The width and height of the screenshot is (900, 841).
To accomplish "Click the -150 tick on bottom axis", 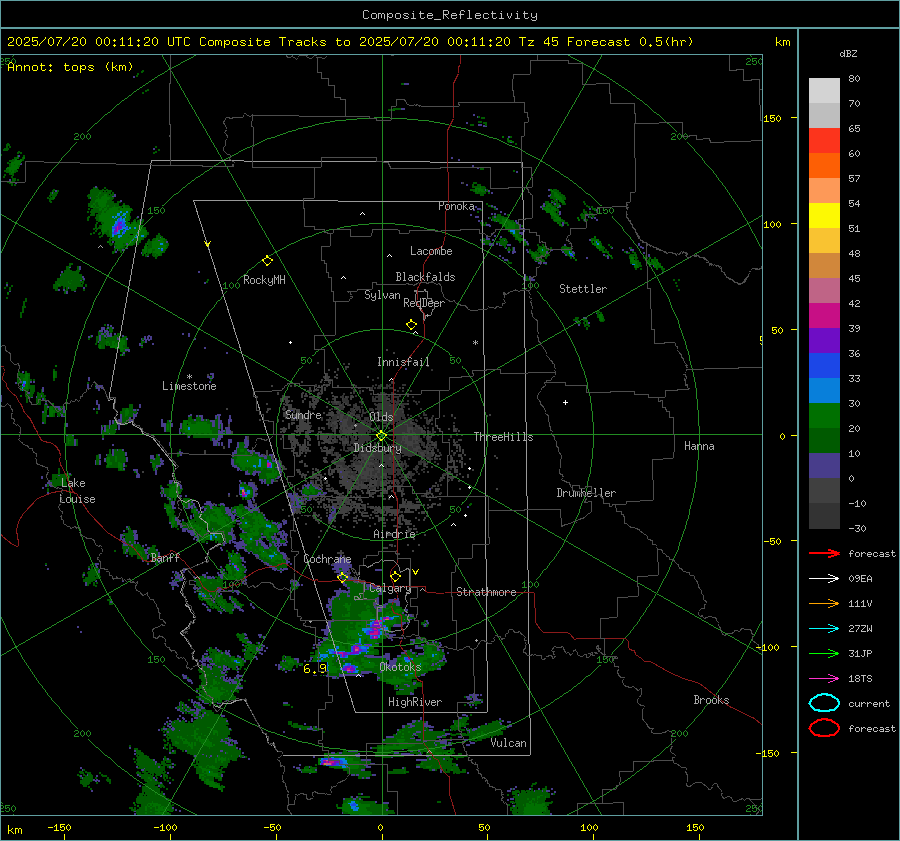I will [59, 827].
